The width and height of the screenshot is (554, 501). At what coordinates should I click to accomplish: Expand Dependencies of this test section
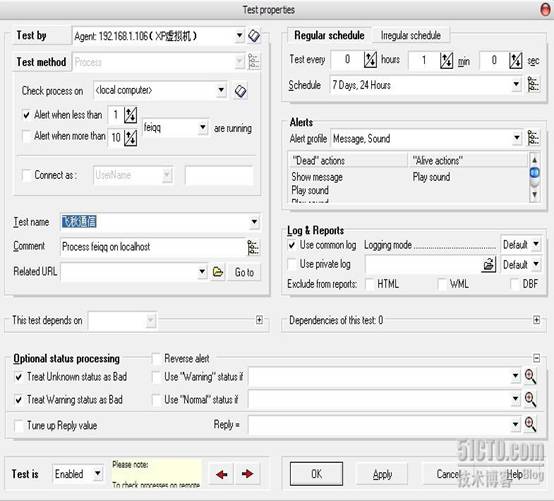click(536, 320)
